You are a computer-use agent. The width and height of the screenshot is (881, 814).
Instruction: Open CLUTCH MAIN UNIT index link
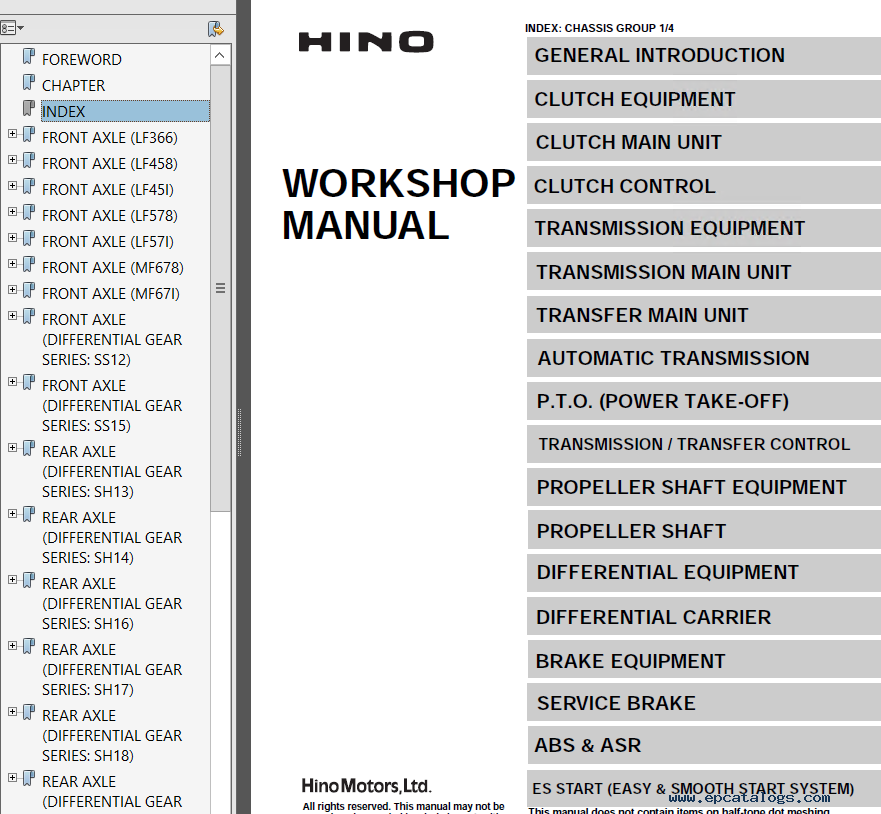click(703, 143)
